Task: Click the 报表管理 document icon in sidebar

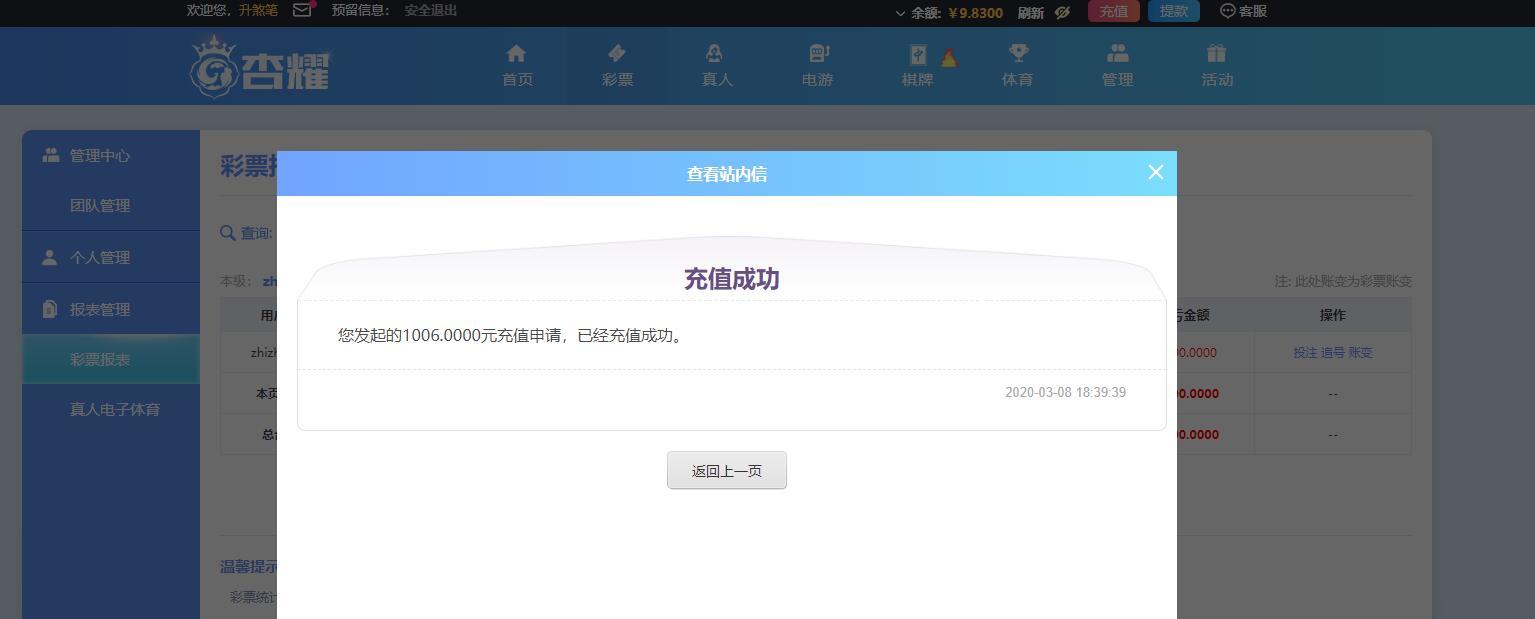Action: (x=50, y=309)
